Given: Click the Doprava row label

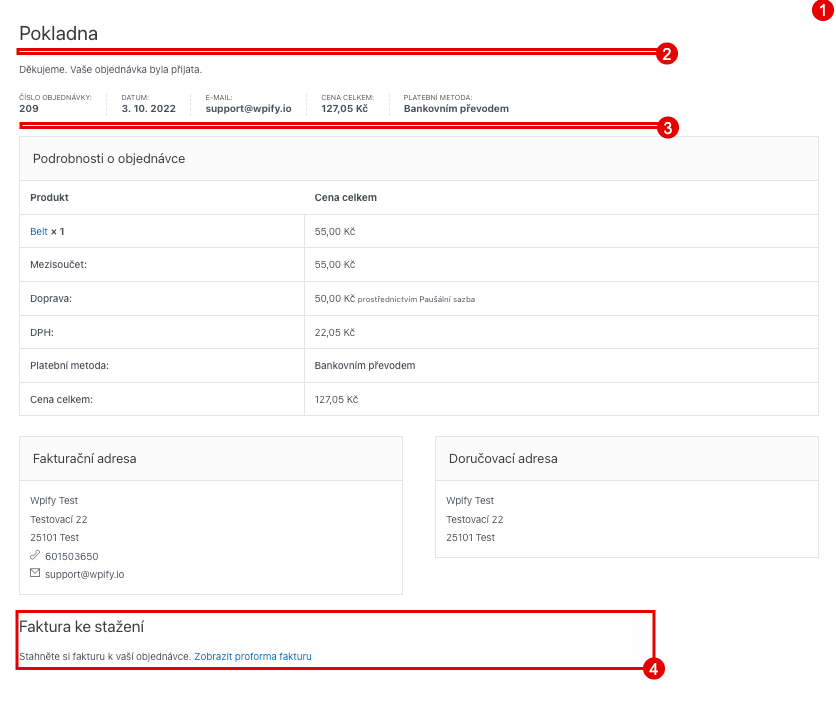Looking at the screenshot, I should pyautogui.click(x=51, y=298).
